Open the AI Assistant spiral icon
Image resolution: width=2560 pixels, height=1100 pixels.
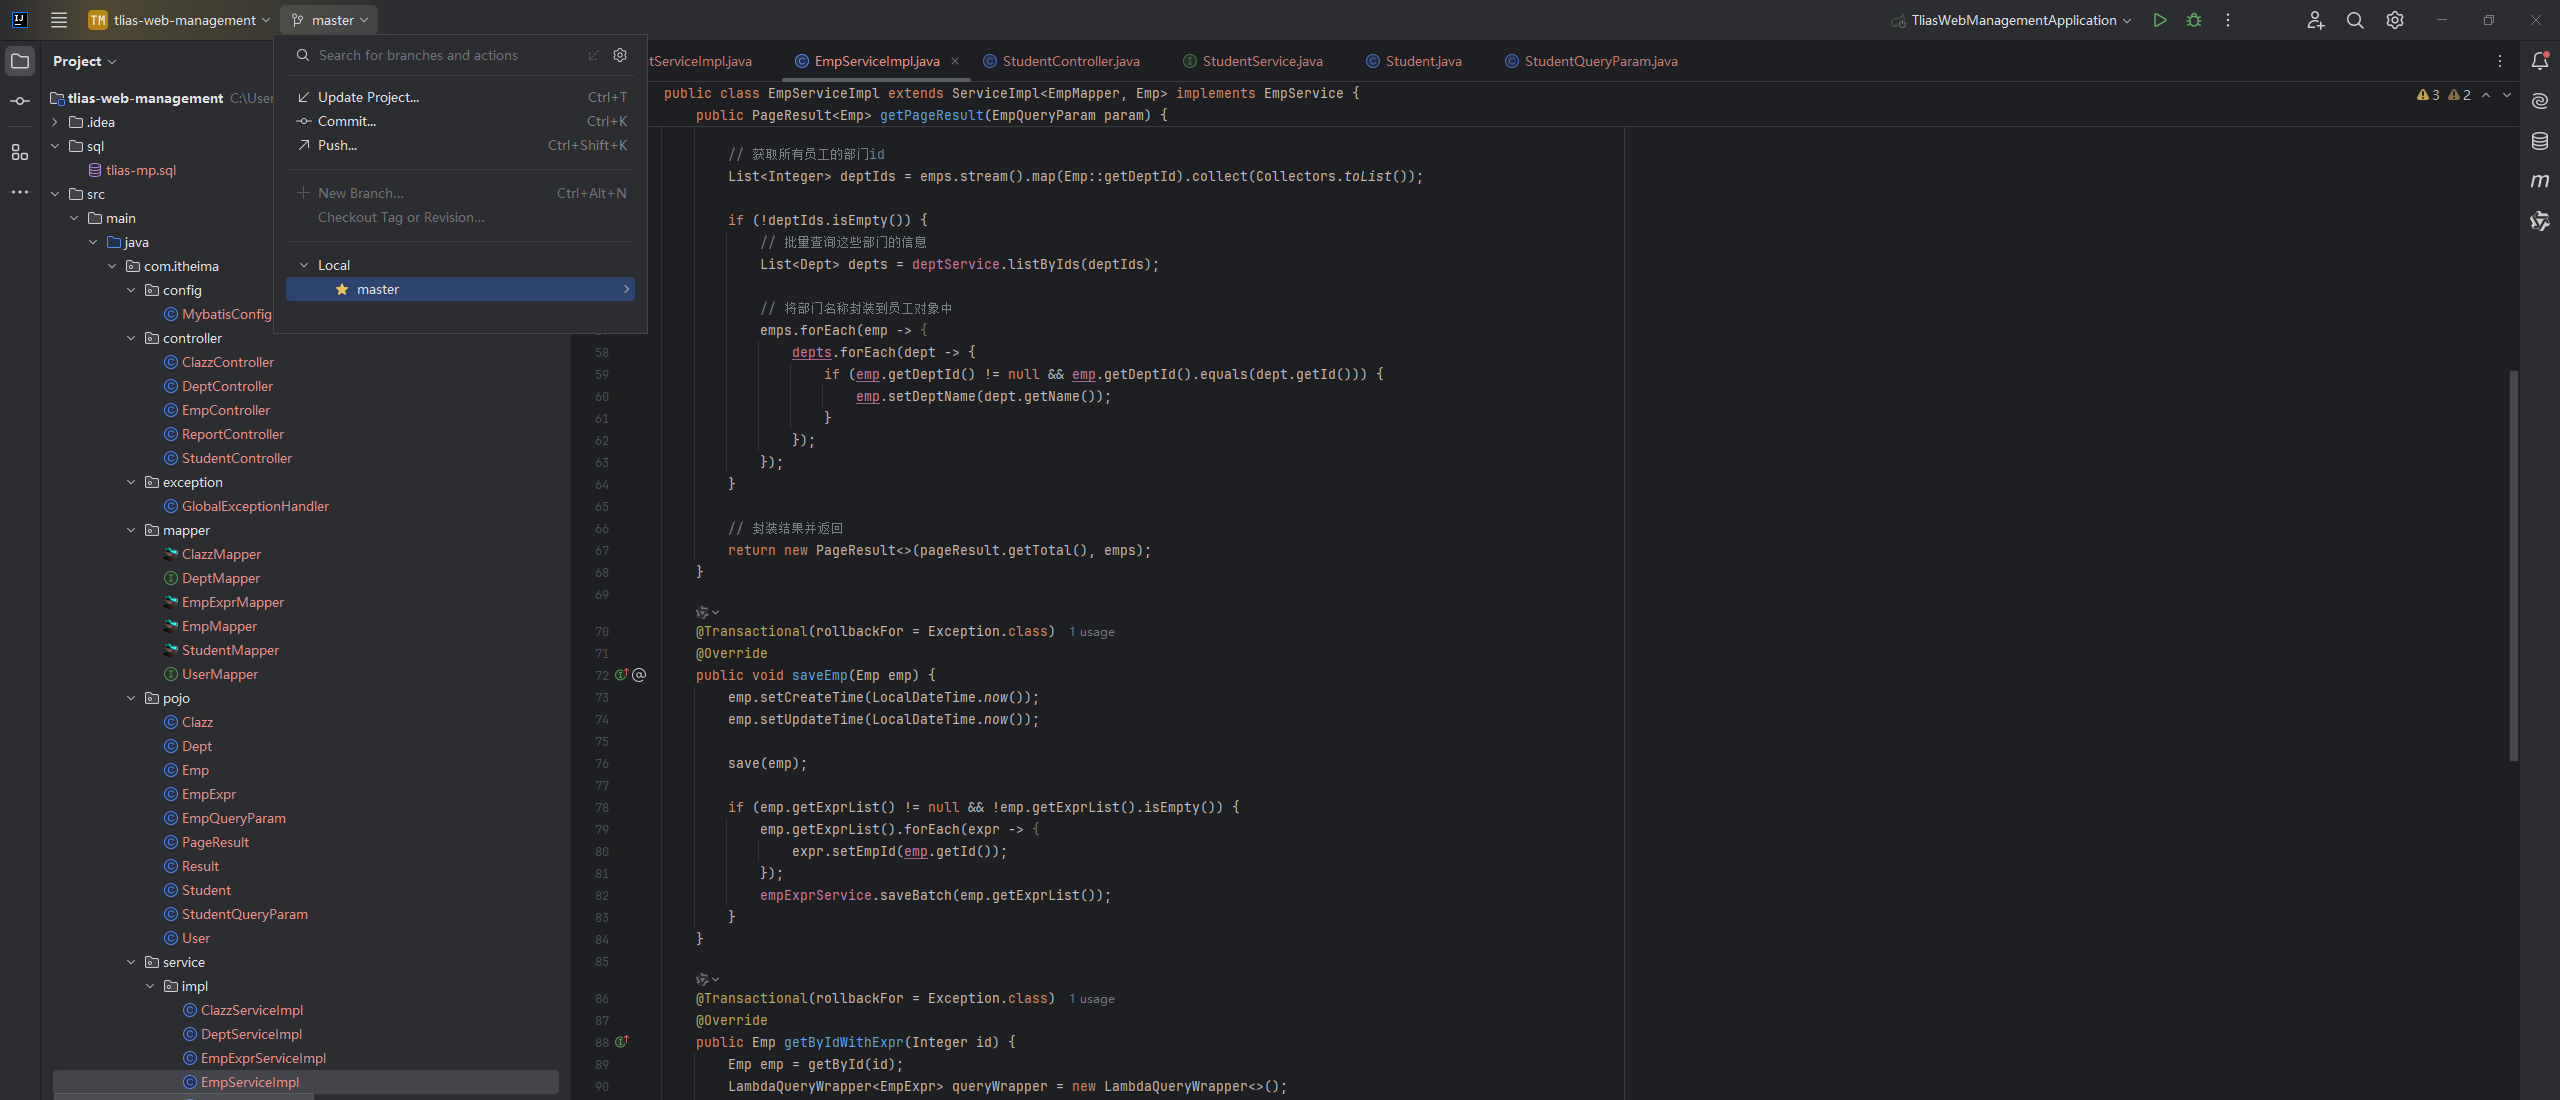[x=2540, y=101]
